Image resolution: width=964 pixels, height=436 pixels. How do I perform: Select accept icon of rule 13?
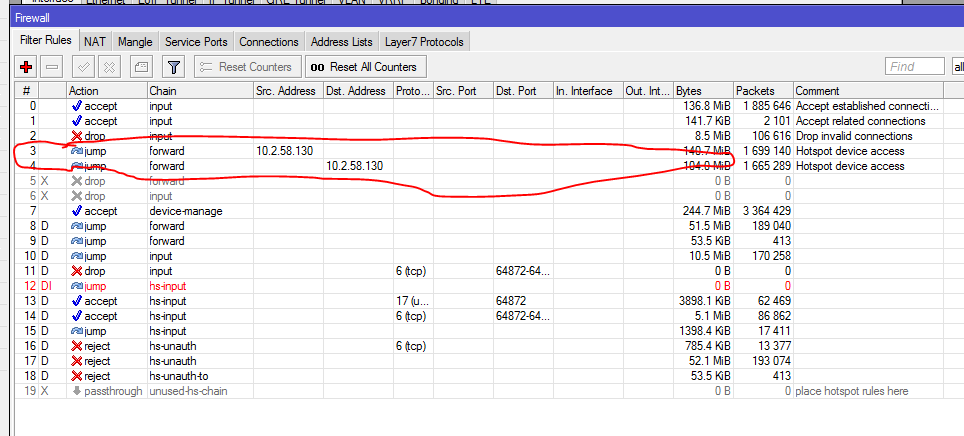click(x=77, y=301)
